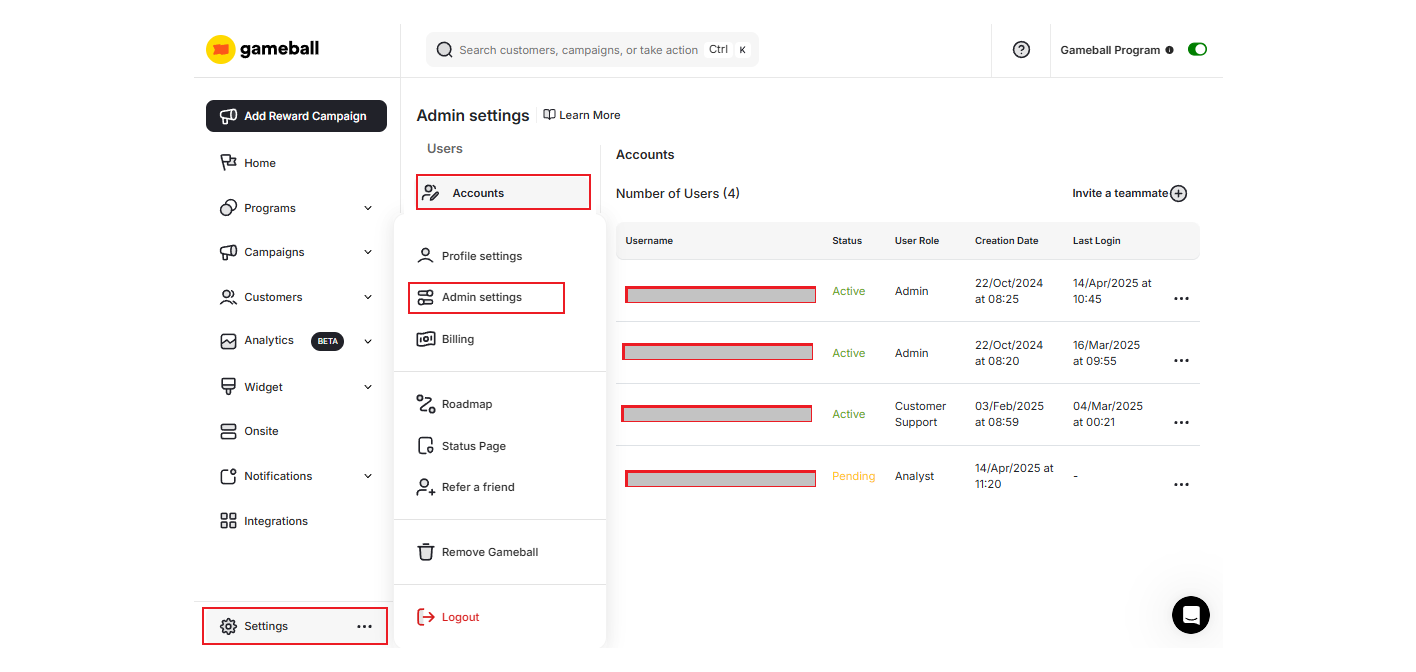
Task: Click Number of Users (4) text
Action: 678,193
